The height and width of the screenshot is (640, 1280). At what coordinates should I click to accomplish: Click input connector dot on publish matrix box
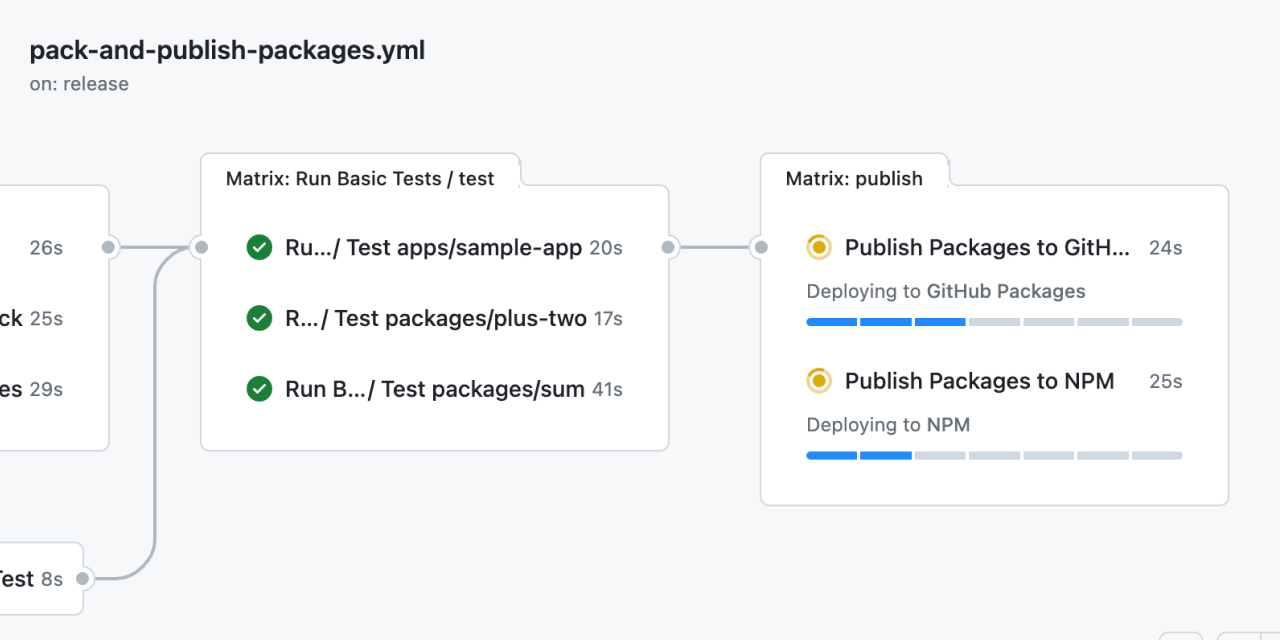tap(761, 247)
